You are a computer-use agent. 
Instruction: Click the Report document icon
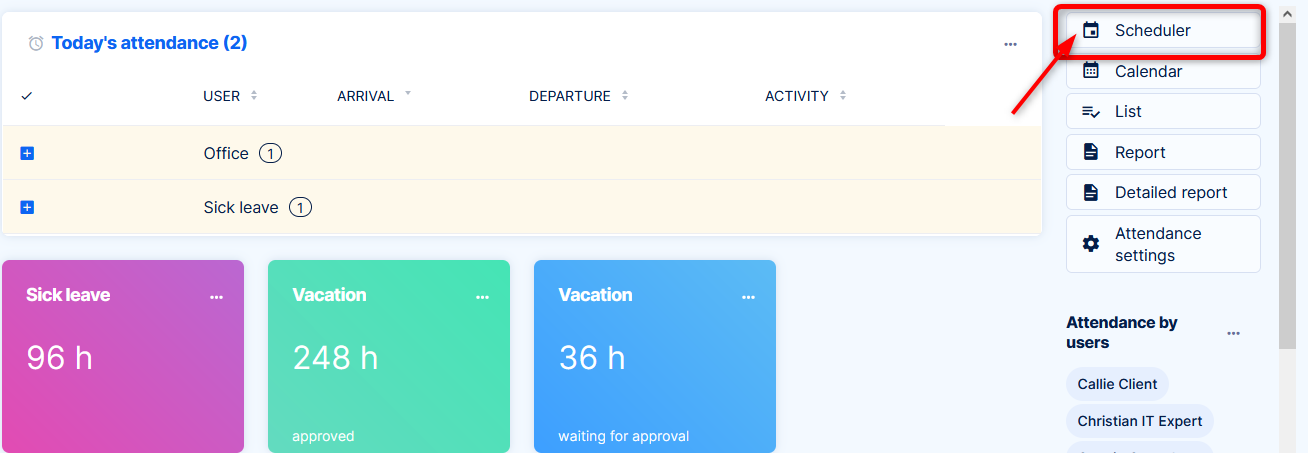click(x=1091, y=152)
